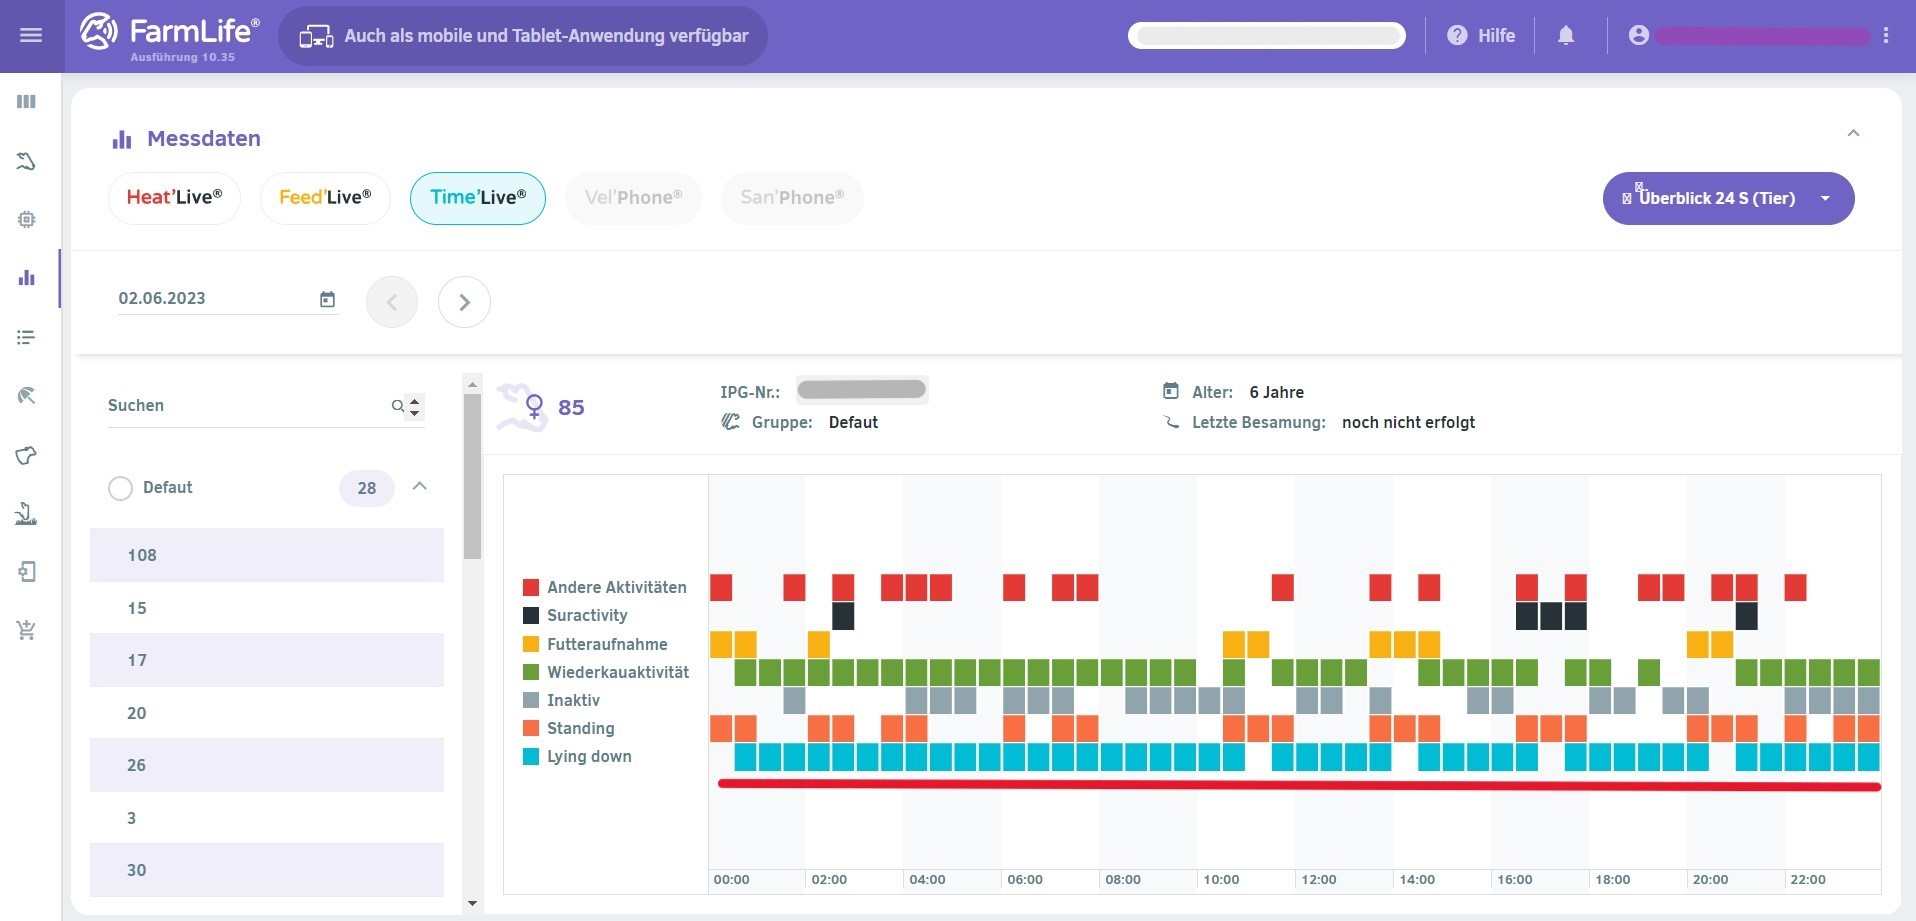Select the Defaut group radio button

[120, 488]
